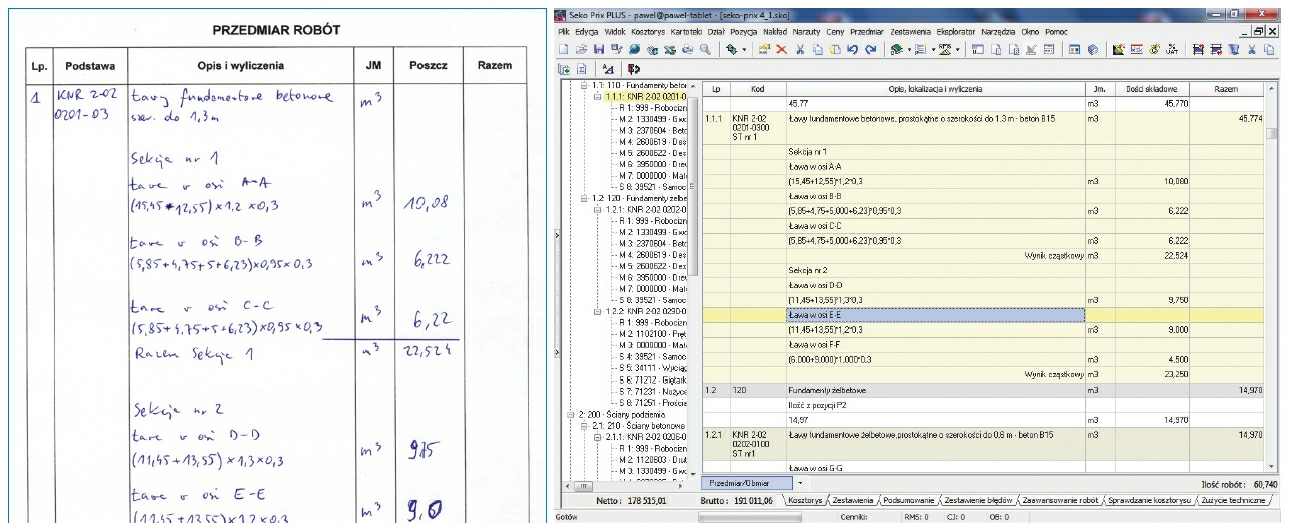Click the New document icon in toolbar
1294x523 pixels.
coord(564,48)
